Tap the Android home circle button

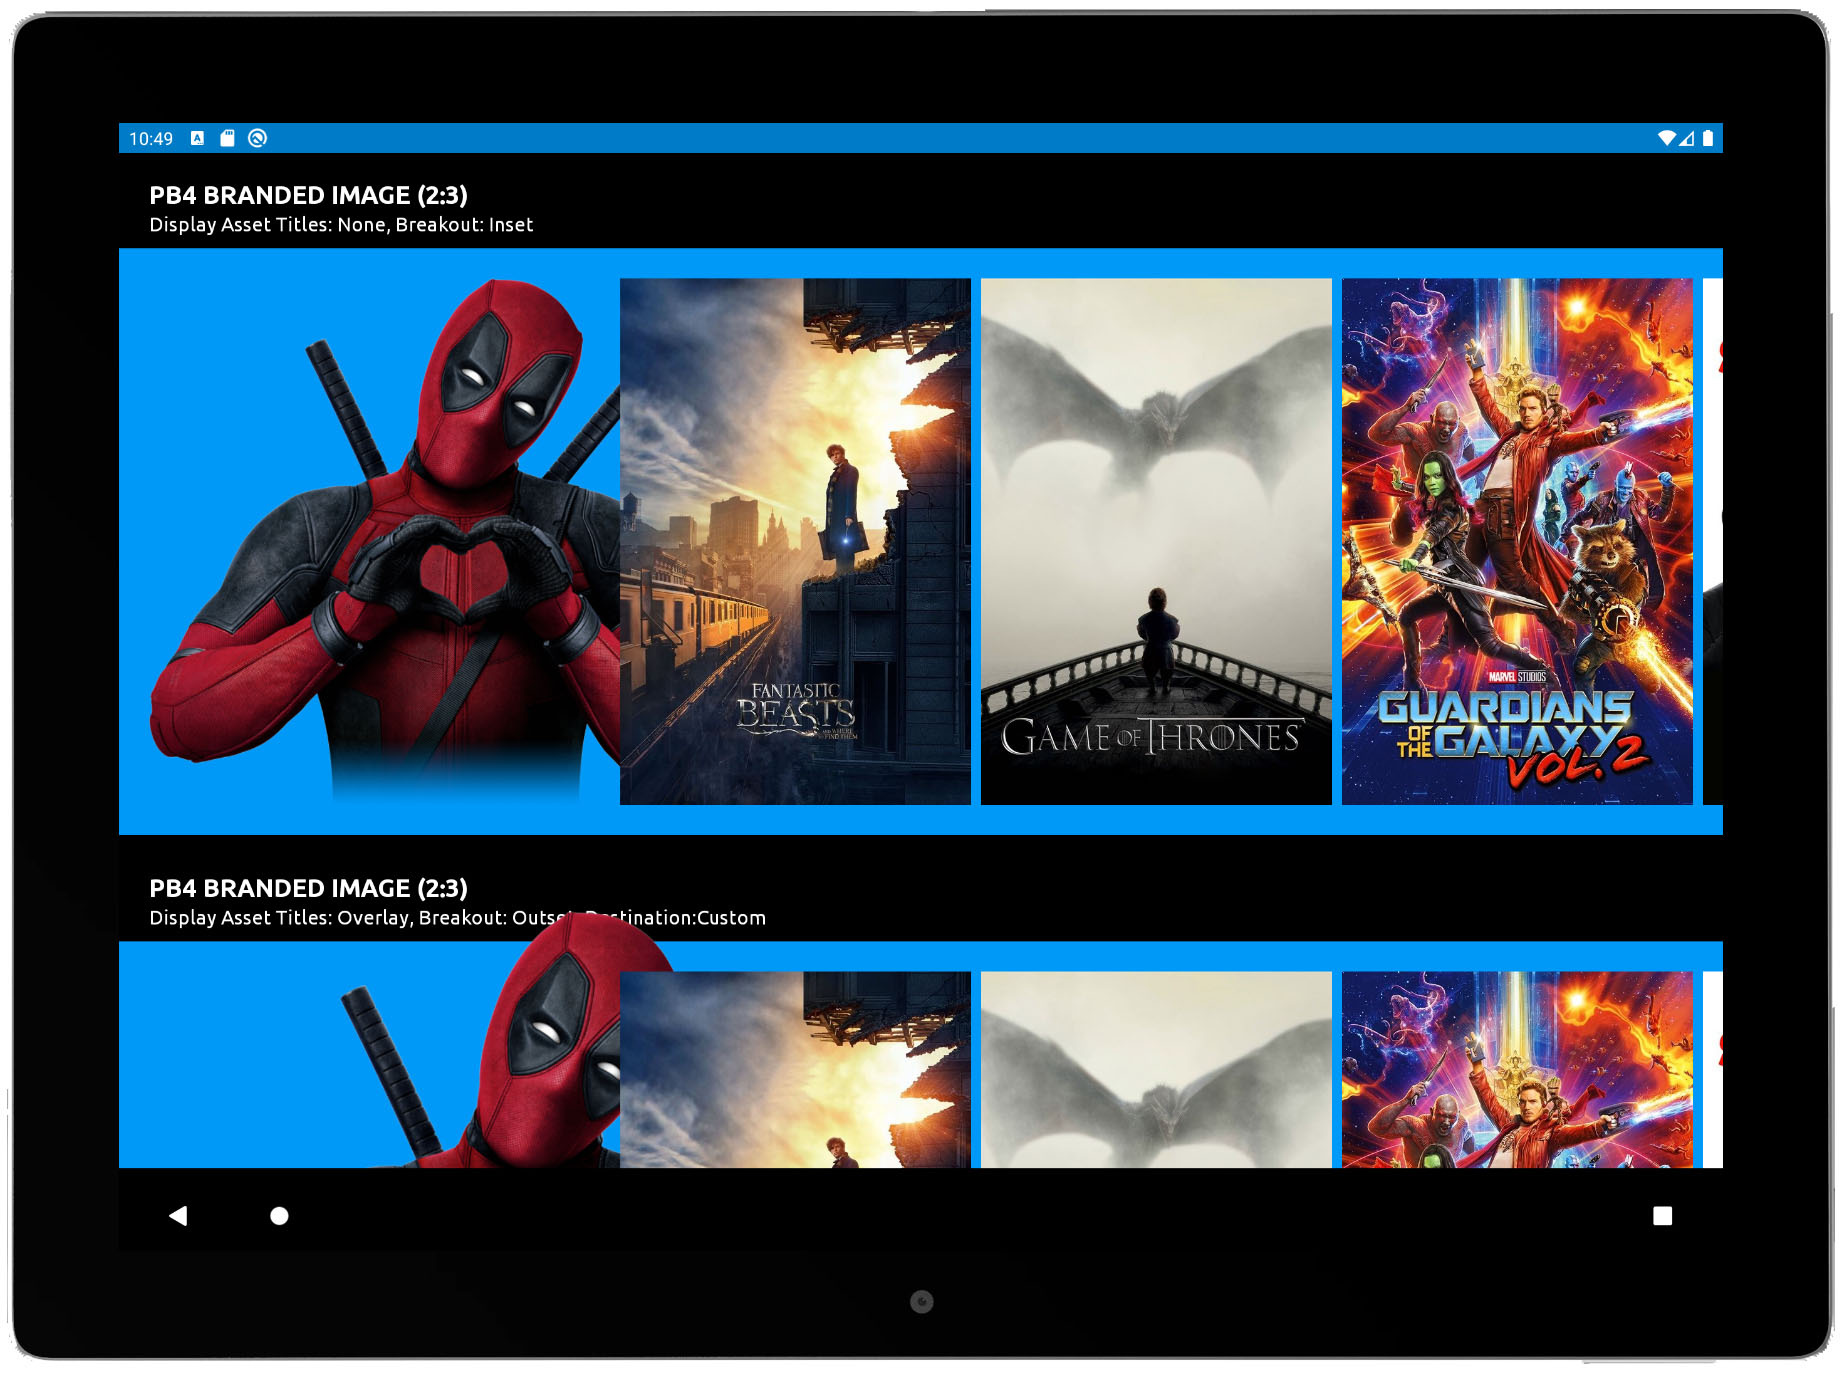coord(279,1216)
